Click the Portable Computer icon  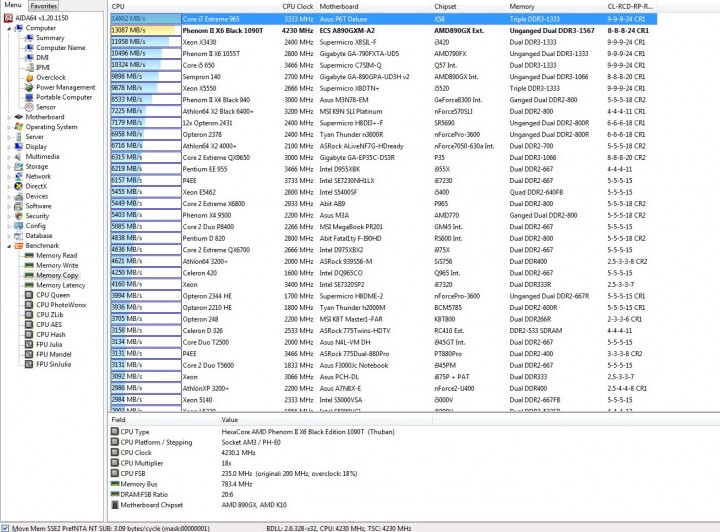pyautogui.click(x=29, y=97)
